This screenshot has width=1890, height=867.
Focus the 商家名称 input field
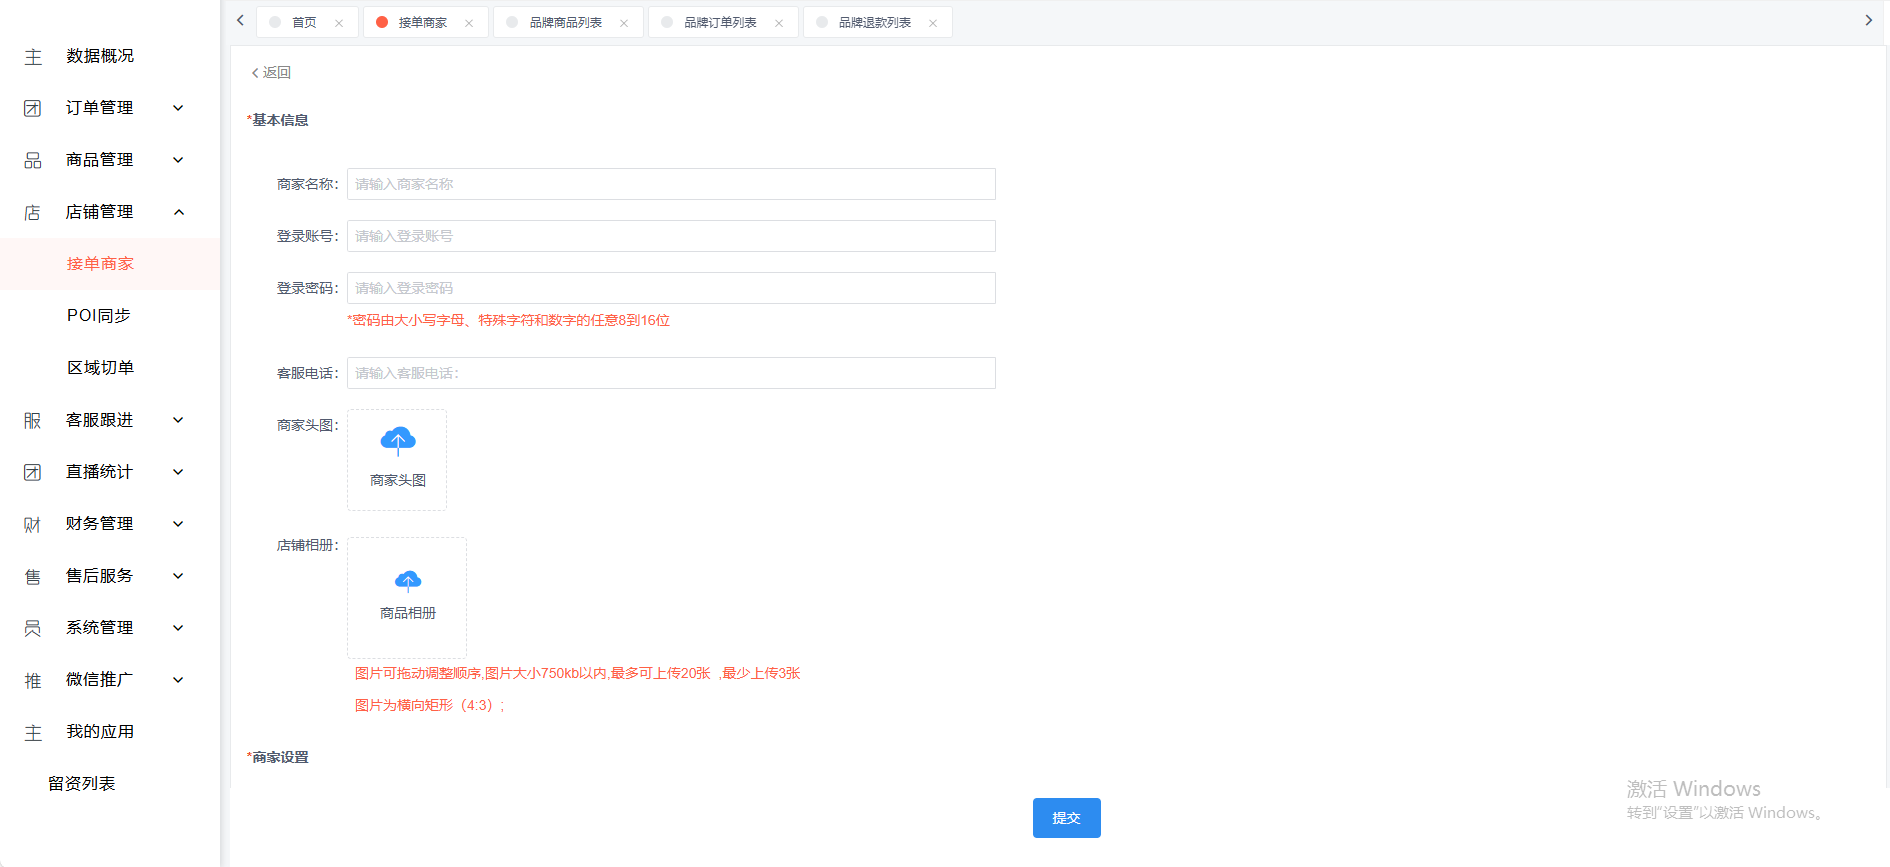(x=671, y=184)
